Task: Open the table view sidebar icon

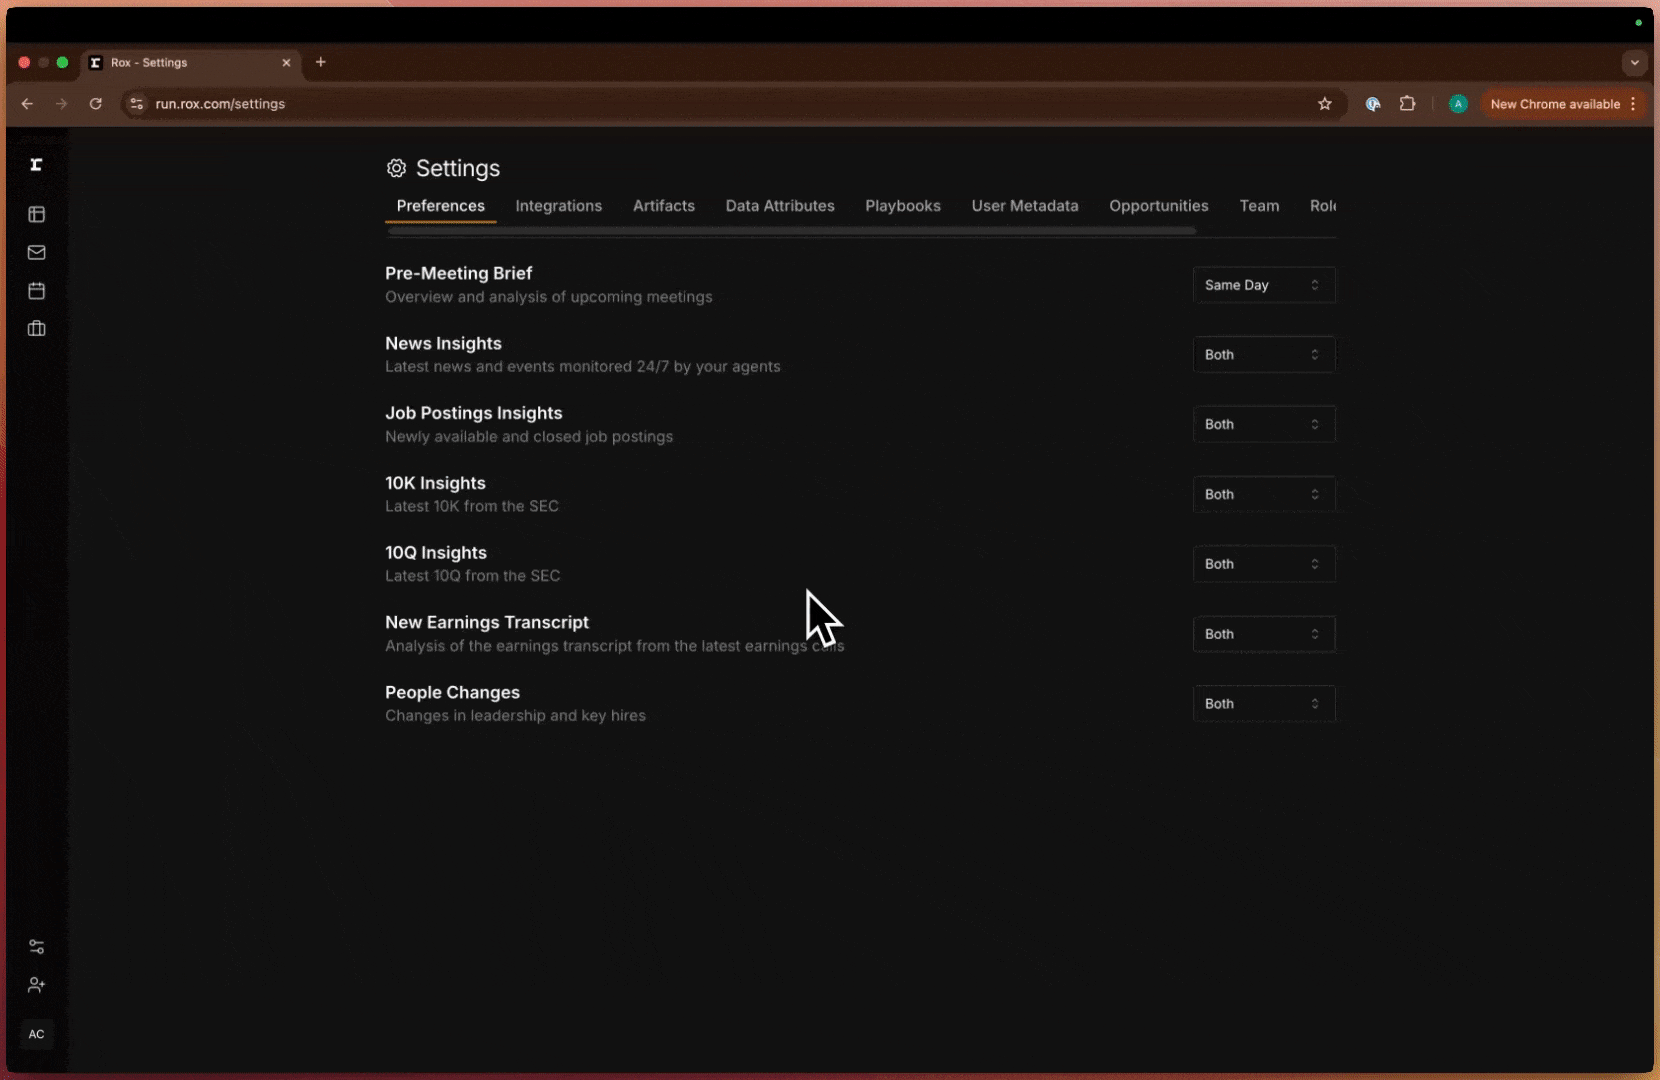Action: tap(37, 214)
